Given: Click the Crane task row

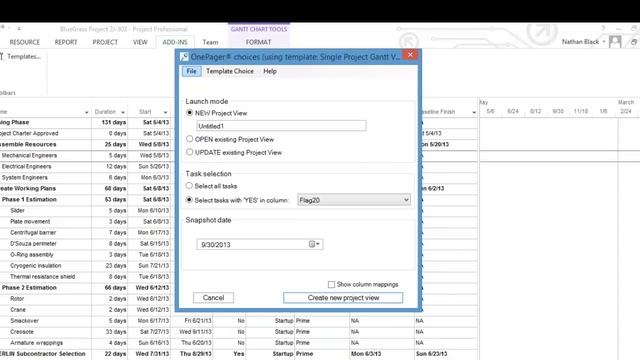Looking at the screenshot, I should (x=18, y=310).
